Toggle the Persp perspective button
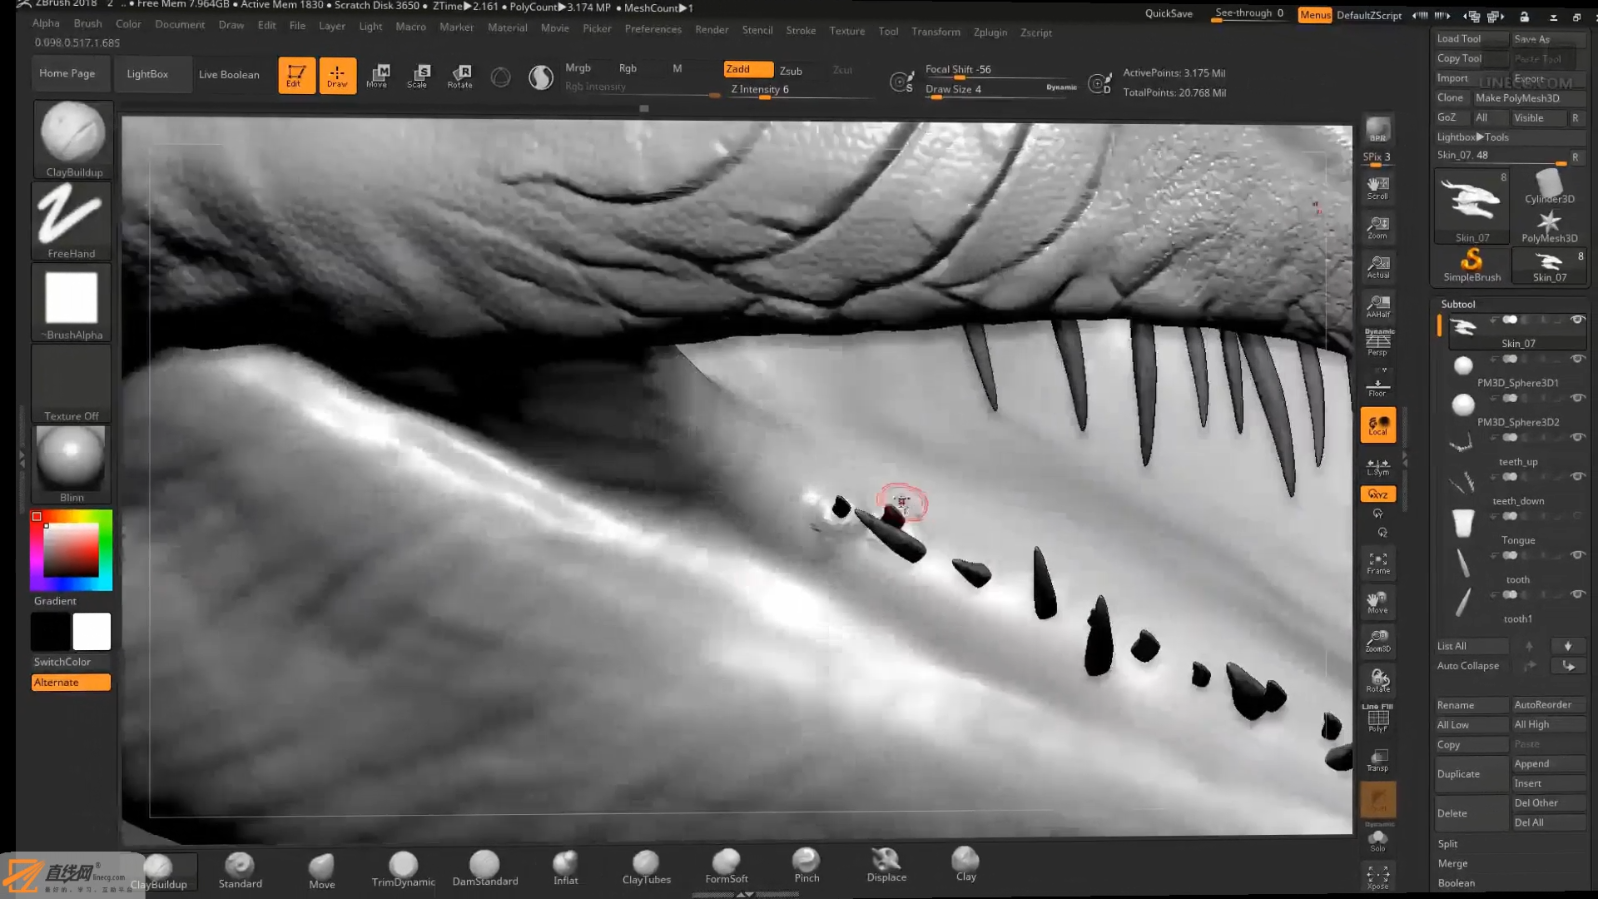The width and height of the screenshot is (1598, 899). (x=1378, y=343)
